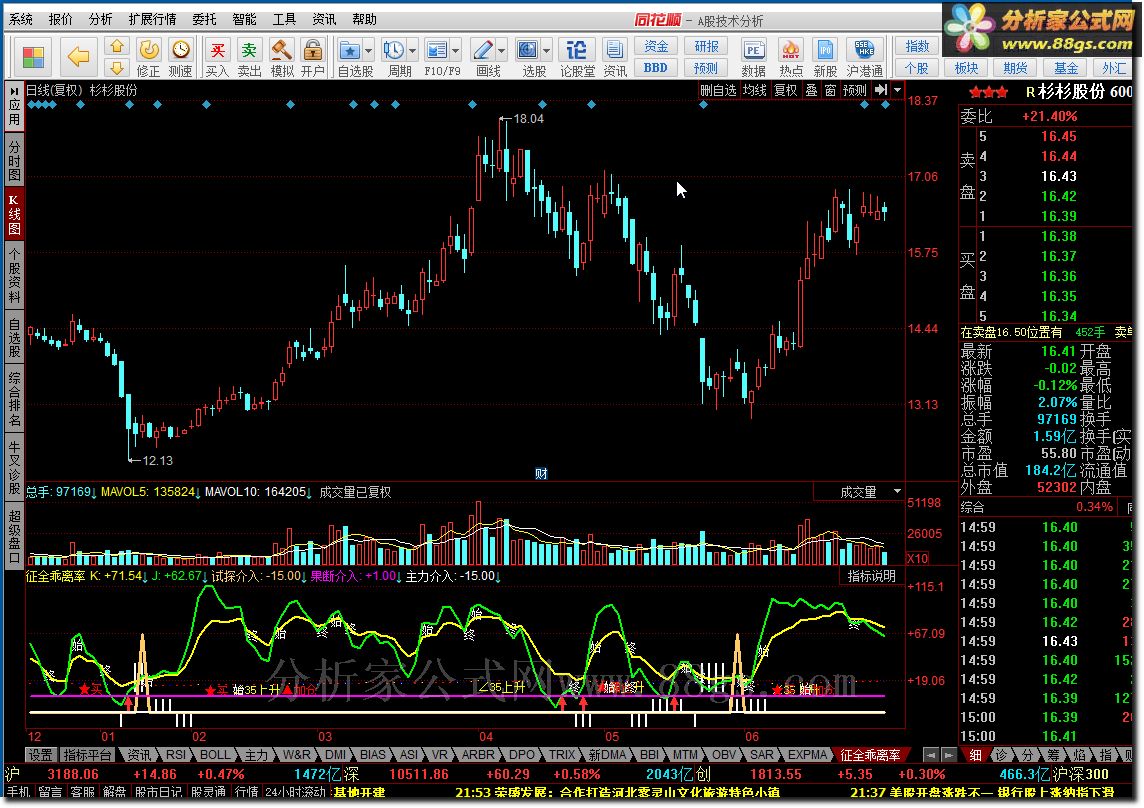Go back with the yellow left arrow
1144x808 pixels.
pyautogui.click(x=78, y=56)
